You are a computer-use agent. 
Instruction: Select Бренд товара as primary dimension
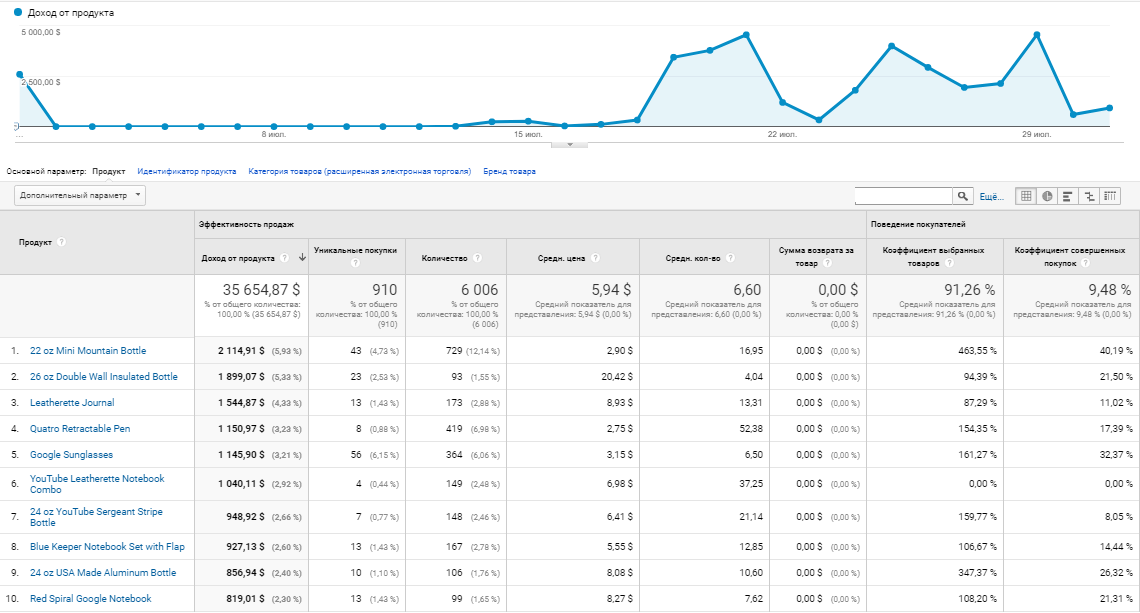coord(509,171)
